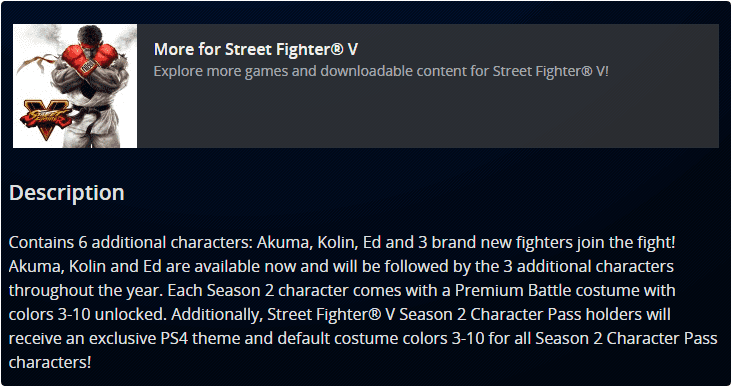Click 'Season 2 Character Pass holders' text
This screenshot has width=737, height=391.
point(520,314)
